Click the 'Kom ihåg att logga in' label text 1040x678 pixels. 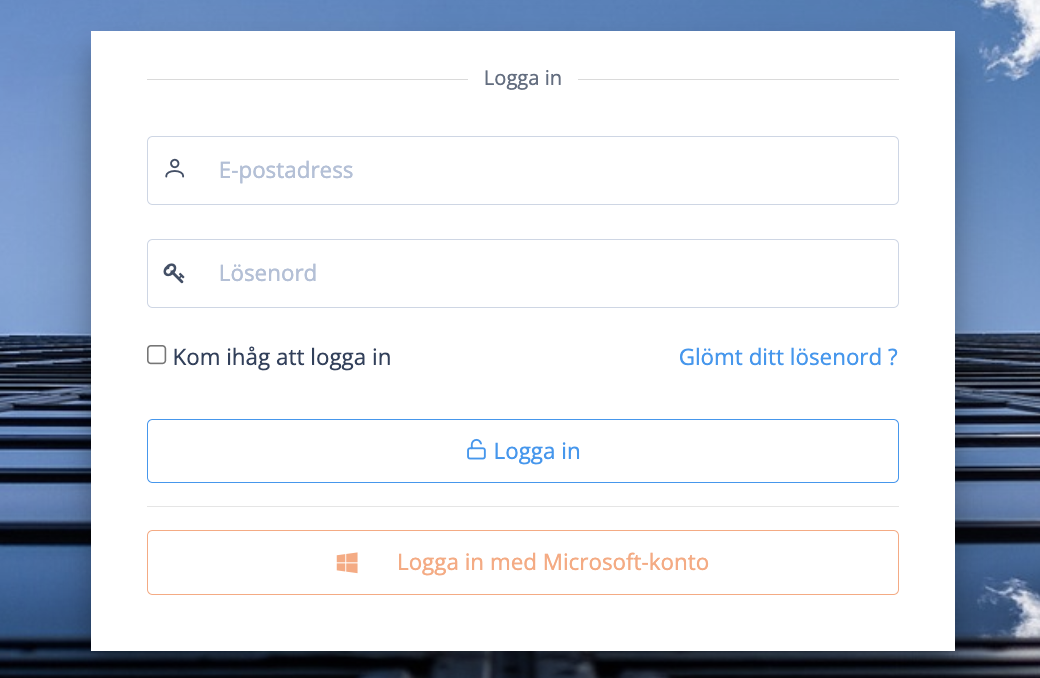click(281, 357)
